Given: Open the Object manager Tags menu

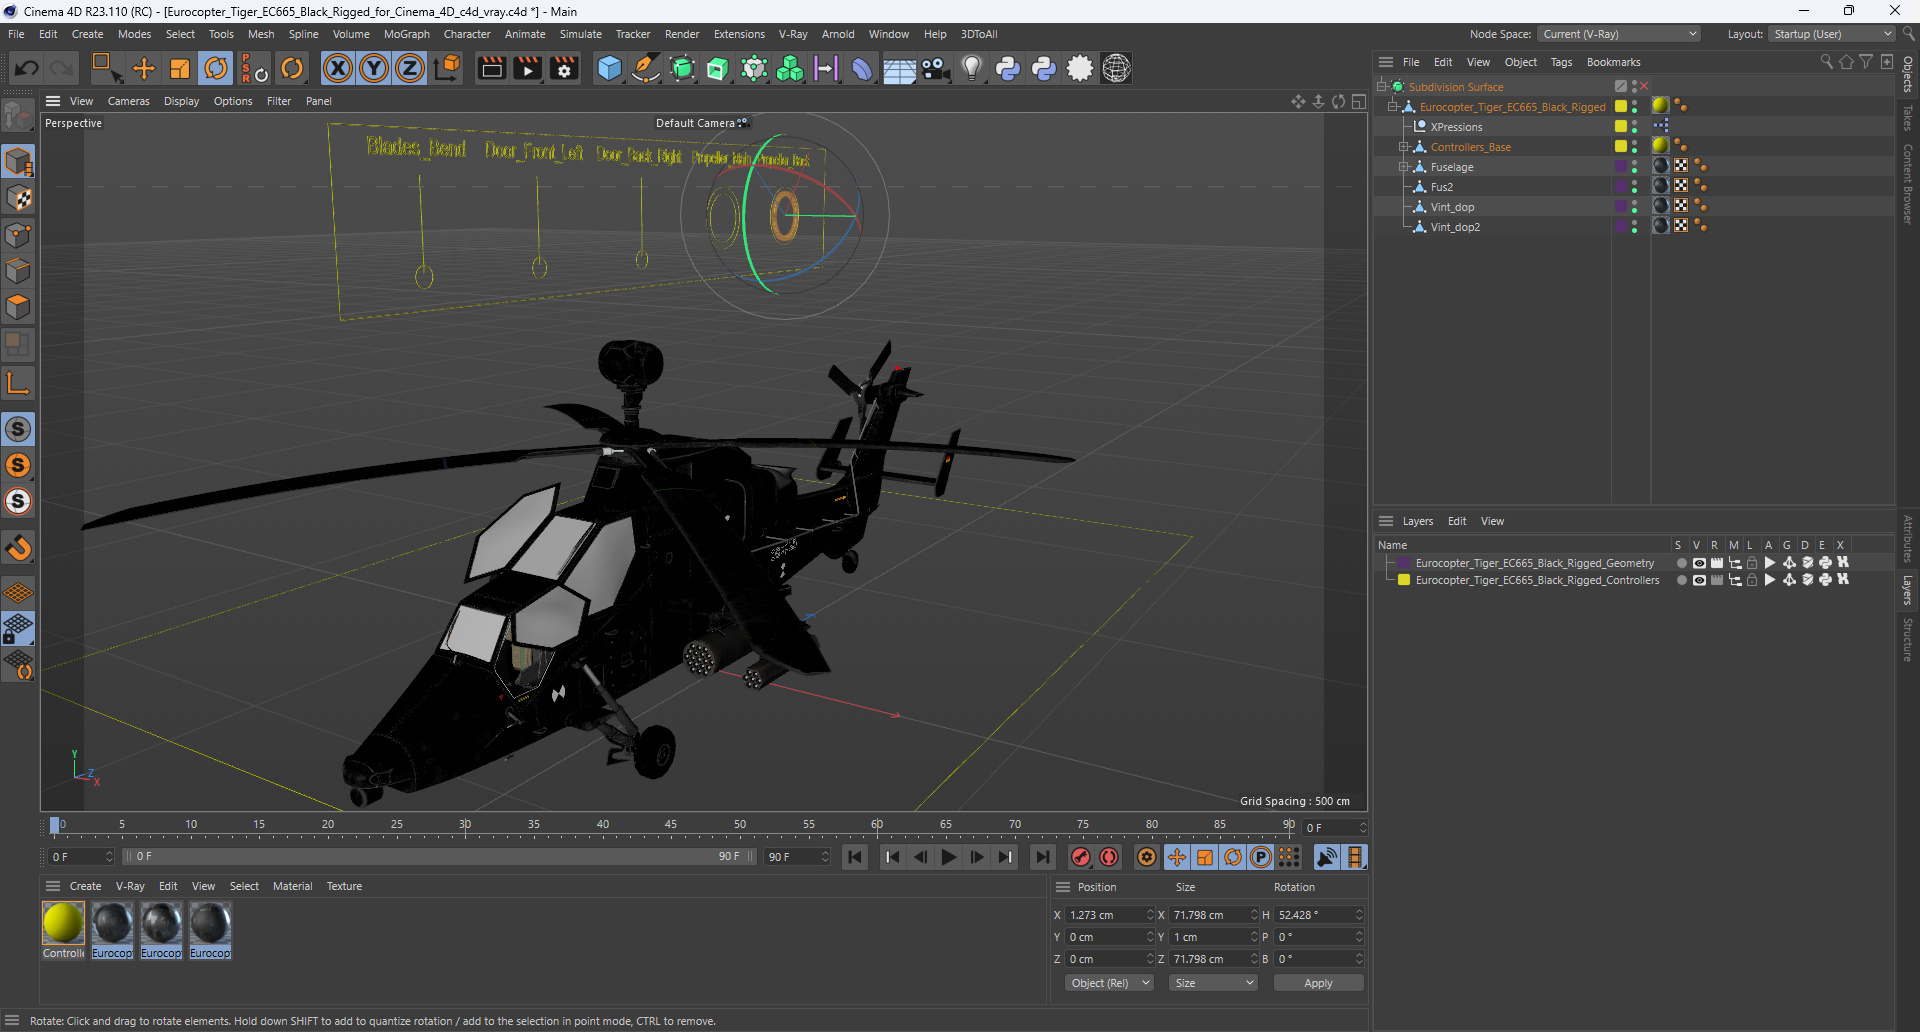Looking at the screenshot, I should pos(1561,62).
